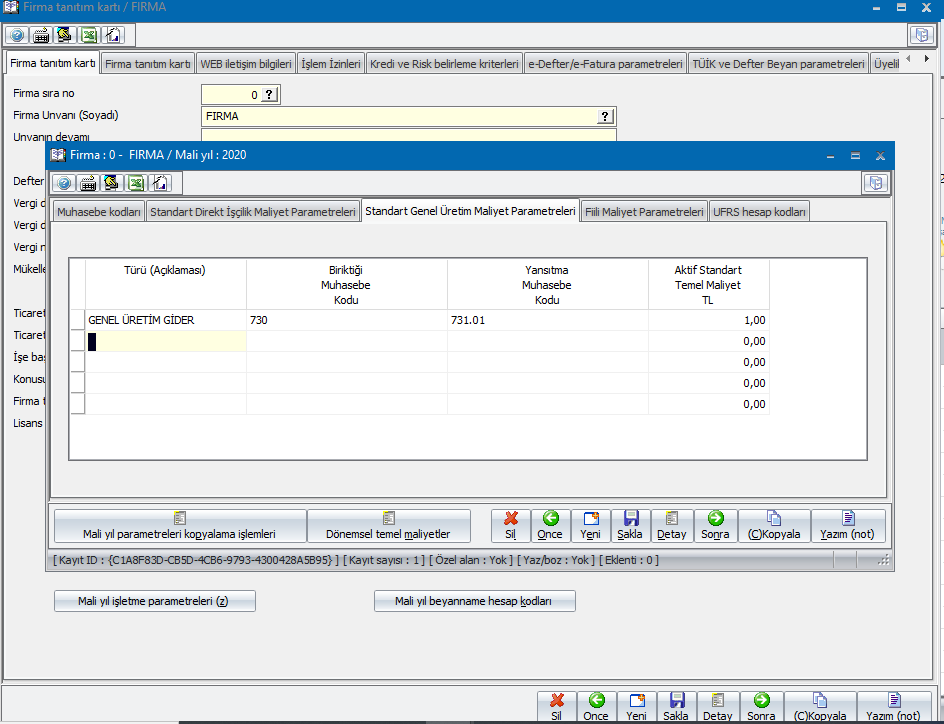Click the Kayıt ID status bar entry

[x=196, y=560]
